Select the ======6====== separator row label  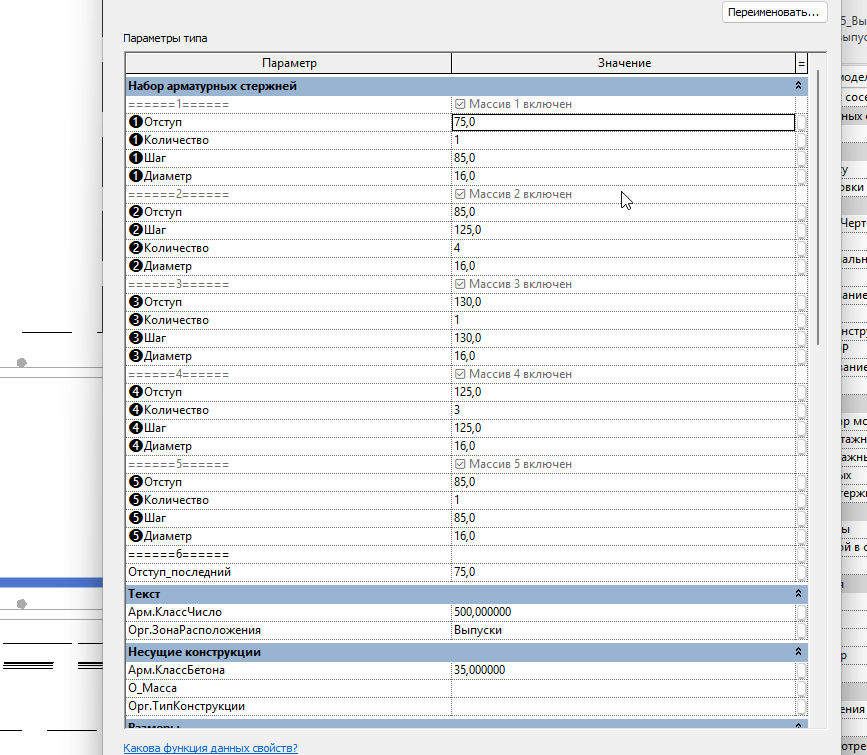click(179, 554)
